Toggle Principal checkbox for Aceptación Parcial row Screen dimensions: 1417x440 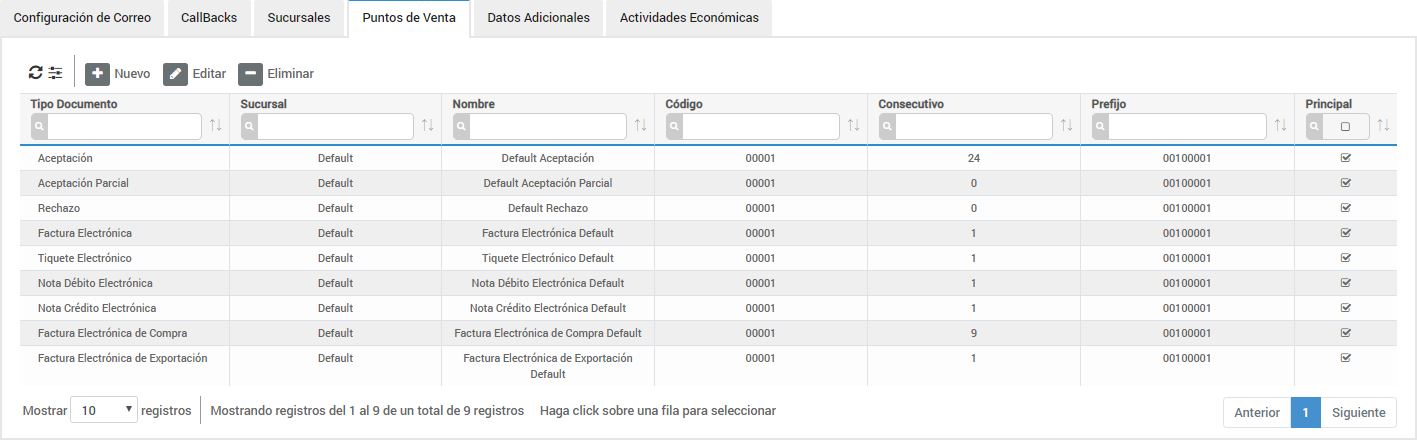1345,183
